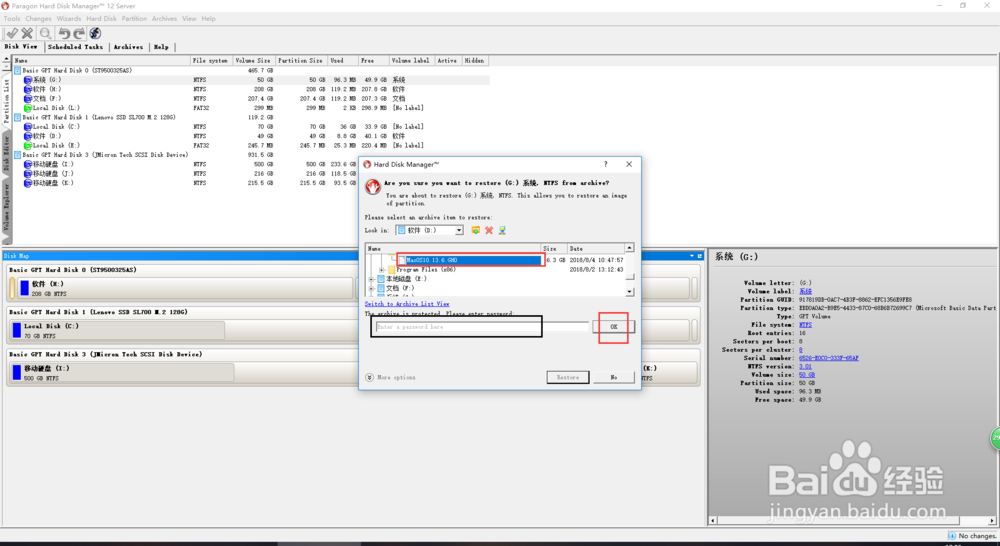Click the archive password input field

click(x=482, y=327)
